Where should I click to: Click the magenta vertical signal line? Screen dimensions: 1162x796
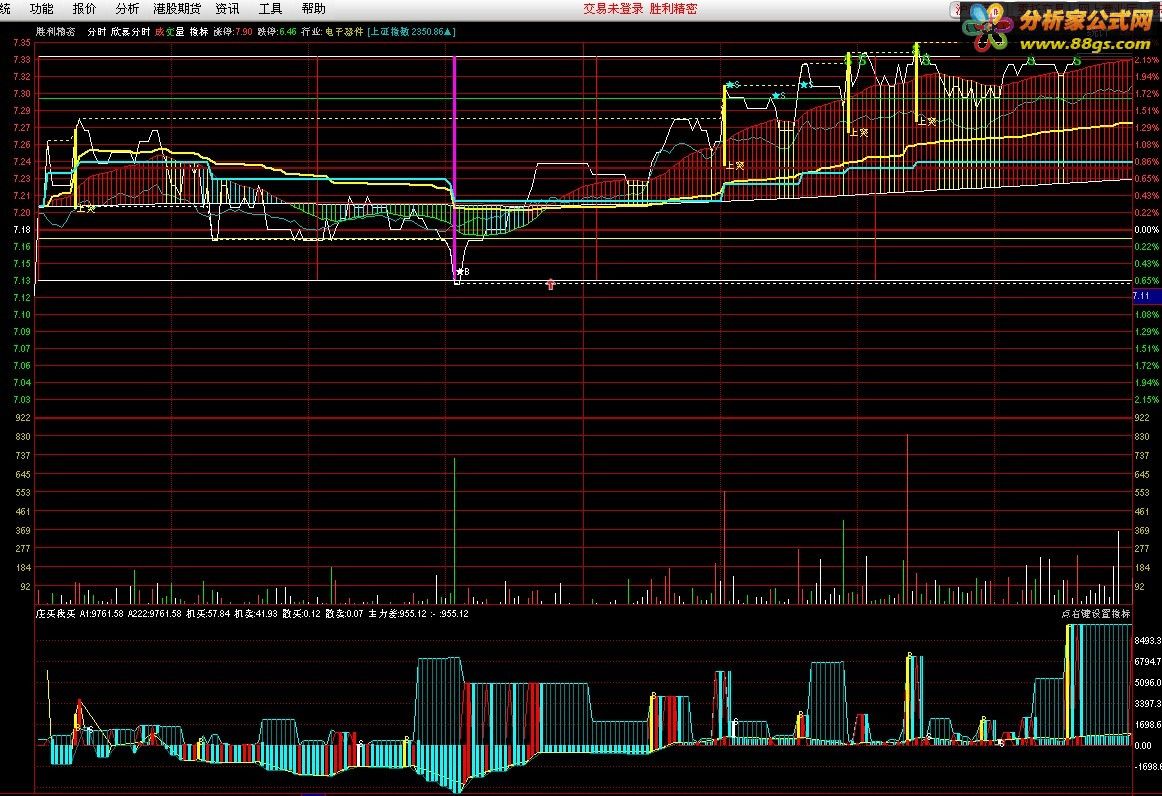454,167
